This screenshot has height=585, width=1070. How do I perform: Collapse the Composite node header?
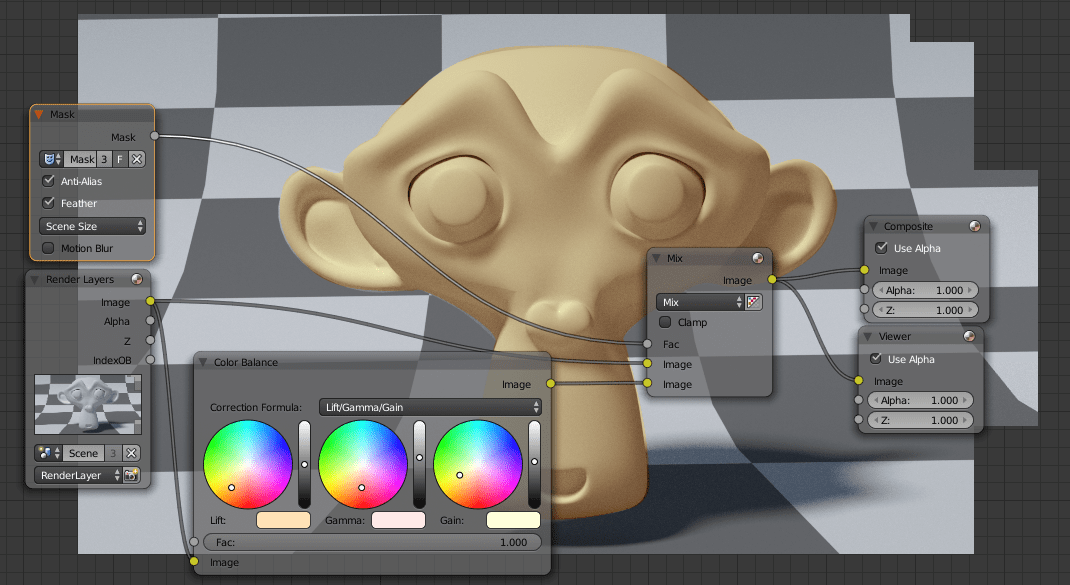(875, 225)
